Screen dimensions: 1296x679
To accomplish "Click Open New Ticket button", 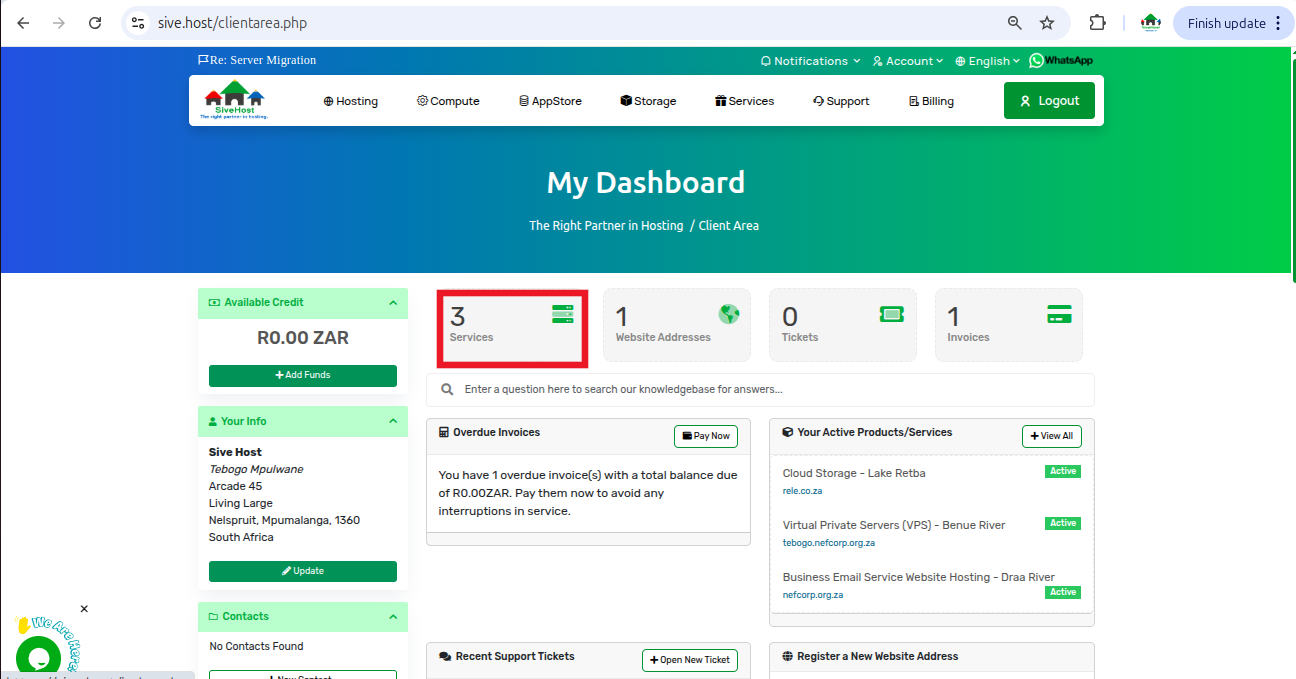I will [x=690, y=660].
